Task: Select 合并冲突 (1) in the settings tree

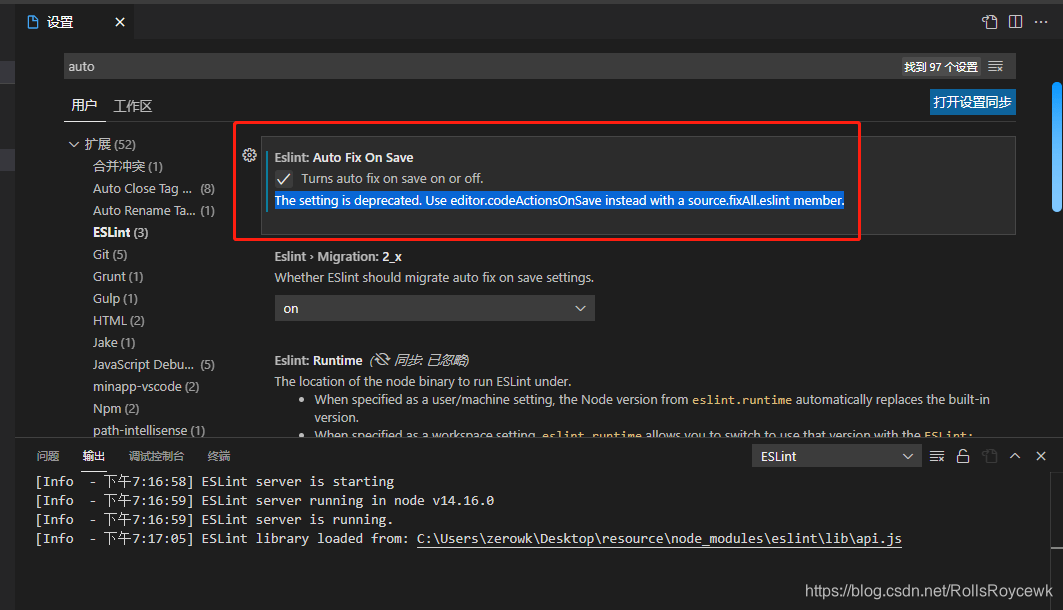Action: [127, 166]
